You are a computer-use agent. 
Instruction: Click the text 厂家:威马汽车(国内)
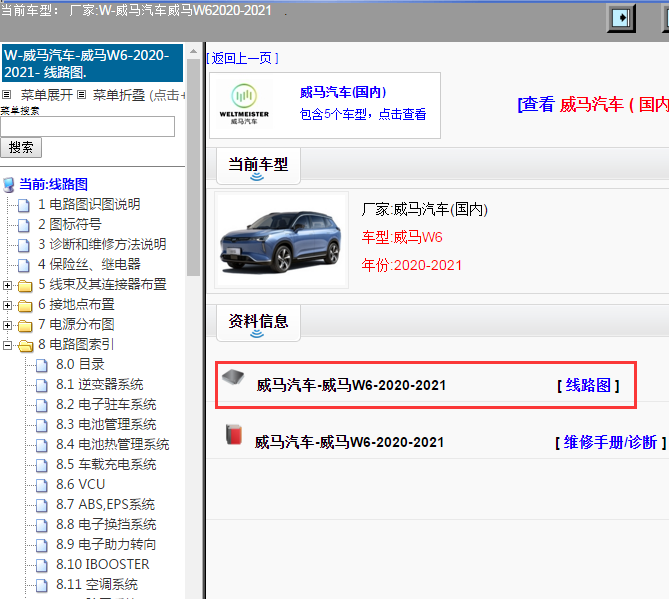click(x=425, y=210)
